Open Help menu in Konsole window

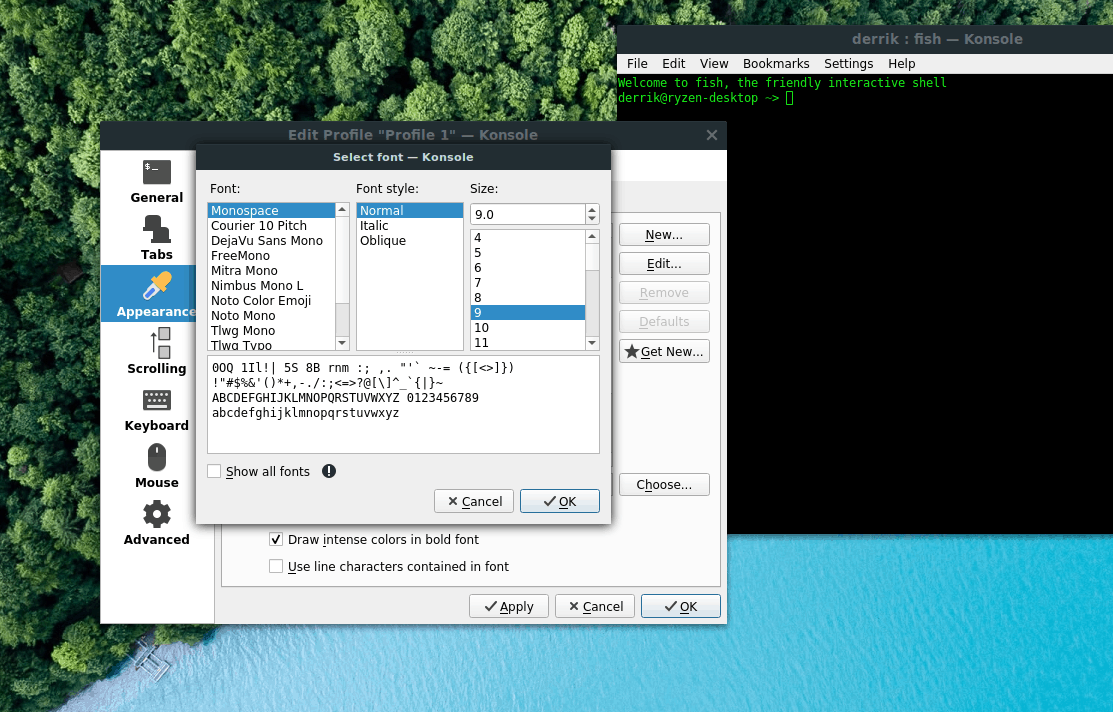pyautogui.click(x=901, y=63)
